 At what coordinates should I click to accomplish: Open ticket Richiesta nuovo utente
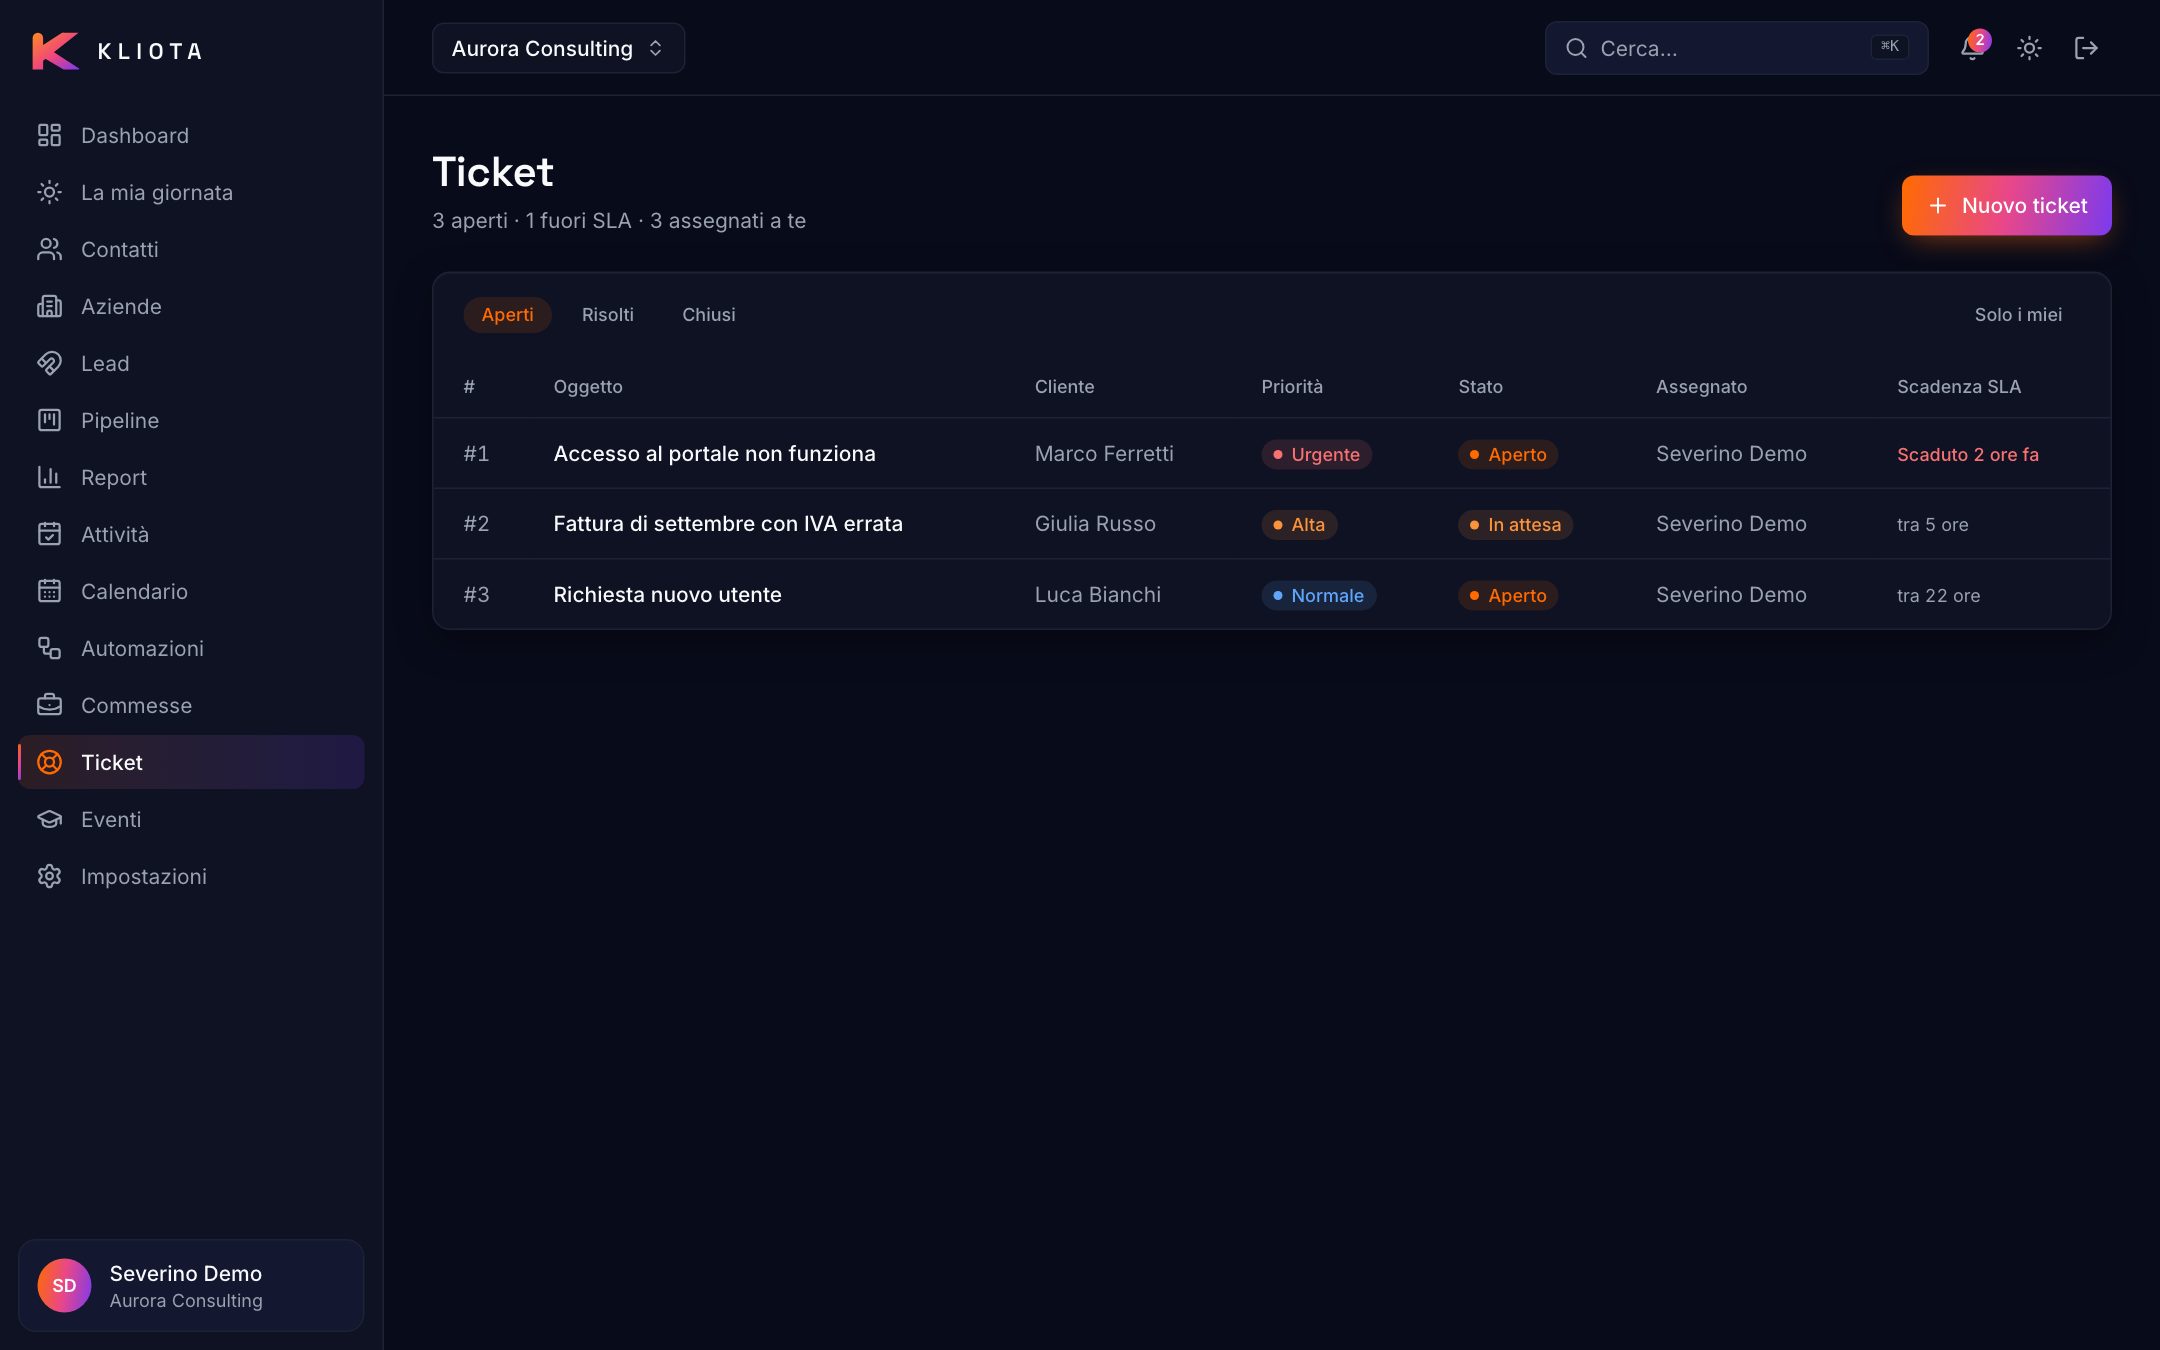(x=667, y=594)
